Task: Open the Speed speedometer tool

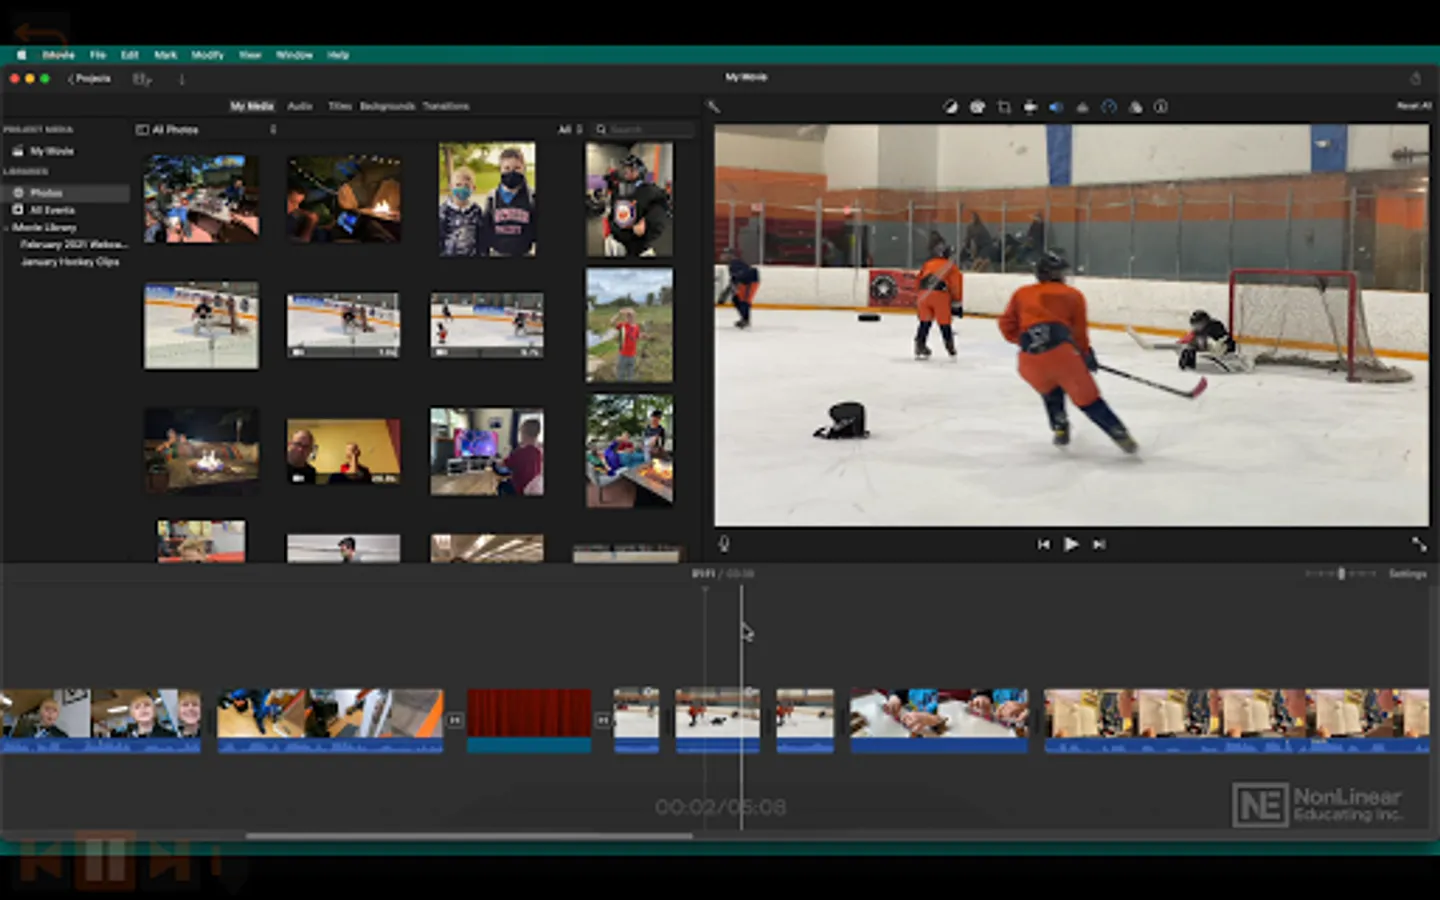Action: (1109, 107)
